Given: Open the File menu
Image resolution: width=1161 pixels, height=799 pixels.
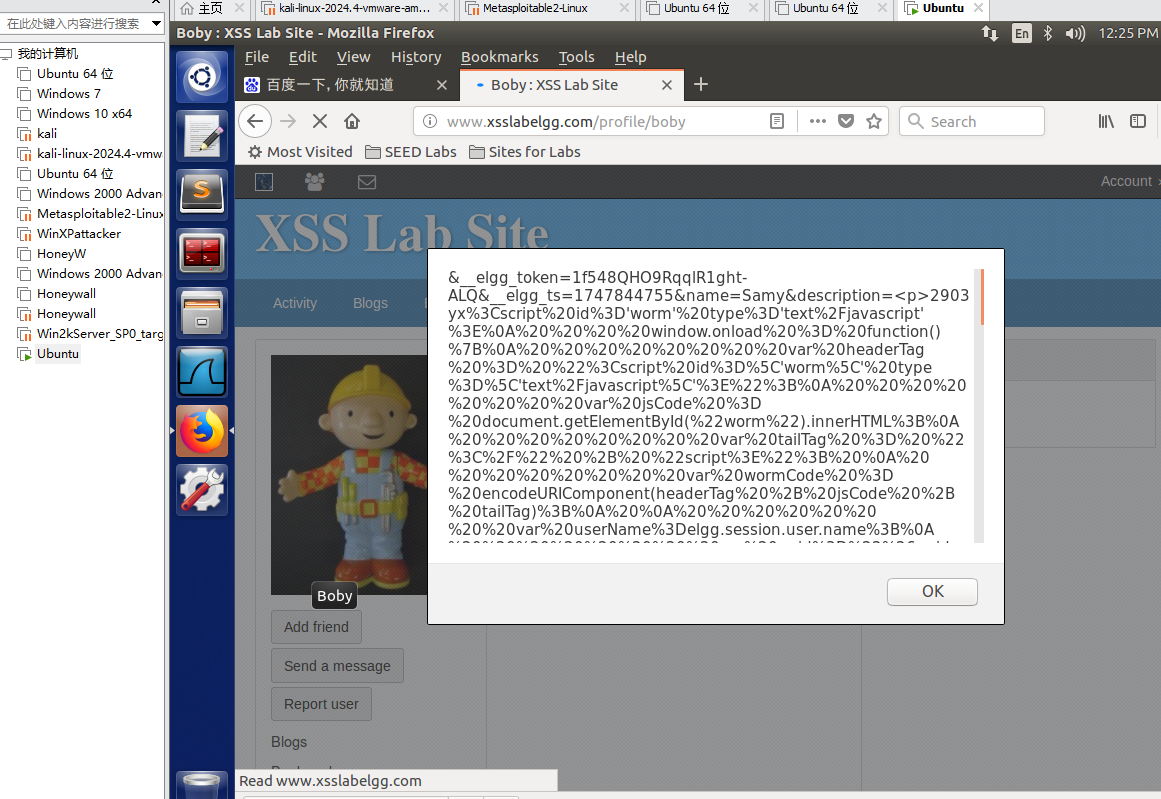Looking at the screenshot, I should (x=257, y=57).
